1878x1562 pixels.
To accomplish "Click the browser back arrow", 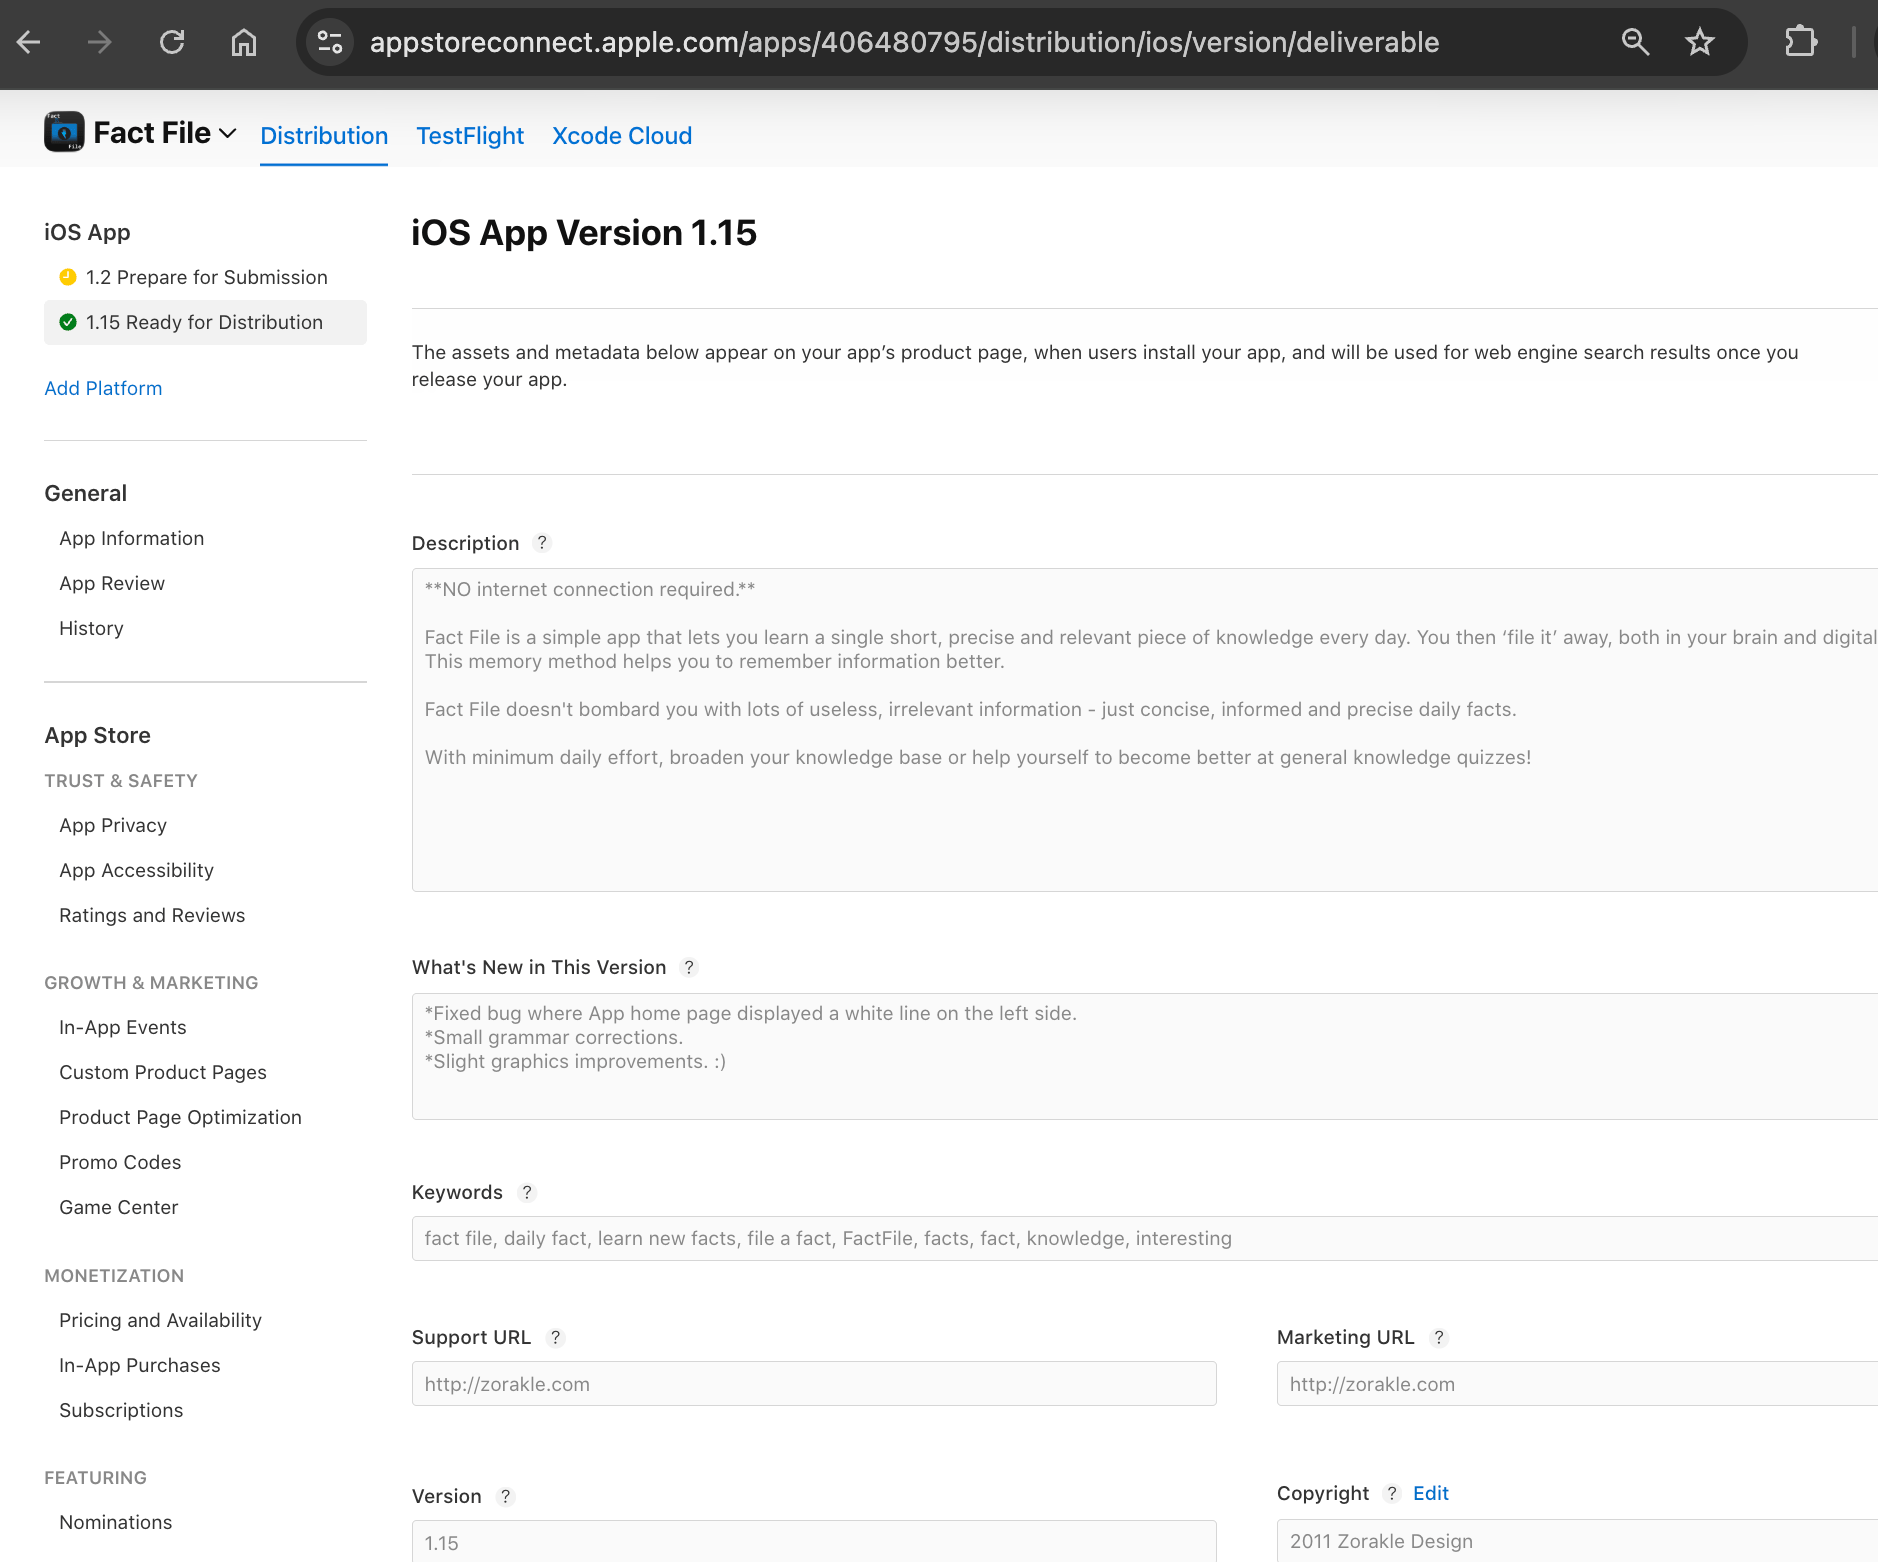I will tap(28, 41).
